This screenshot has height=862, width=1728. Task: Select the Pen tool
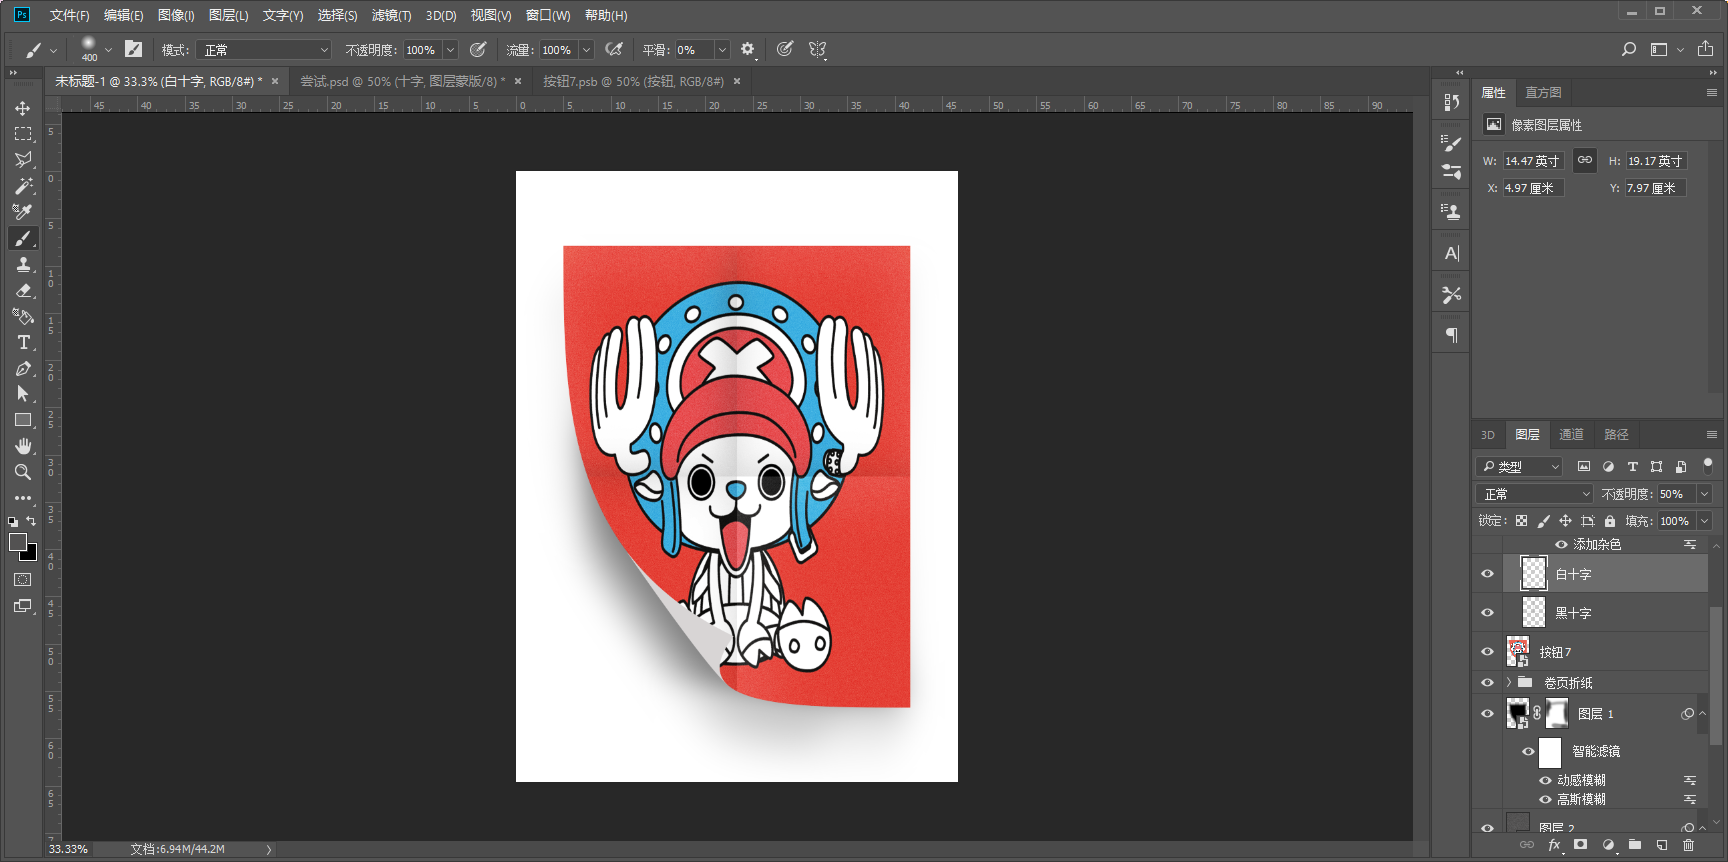[23, 368]
